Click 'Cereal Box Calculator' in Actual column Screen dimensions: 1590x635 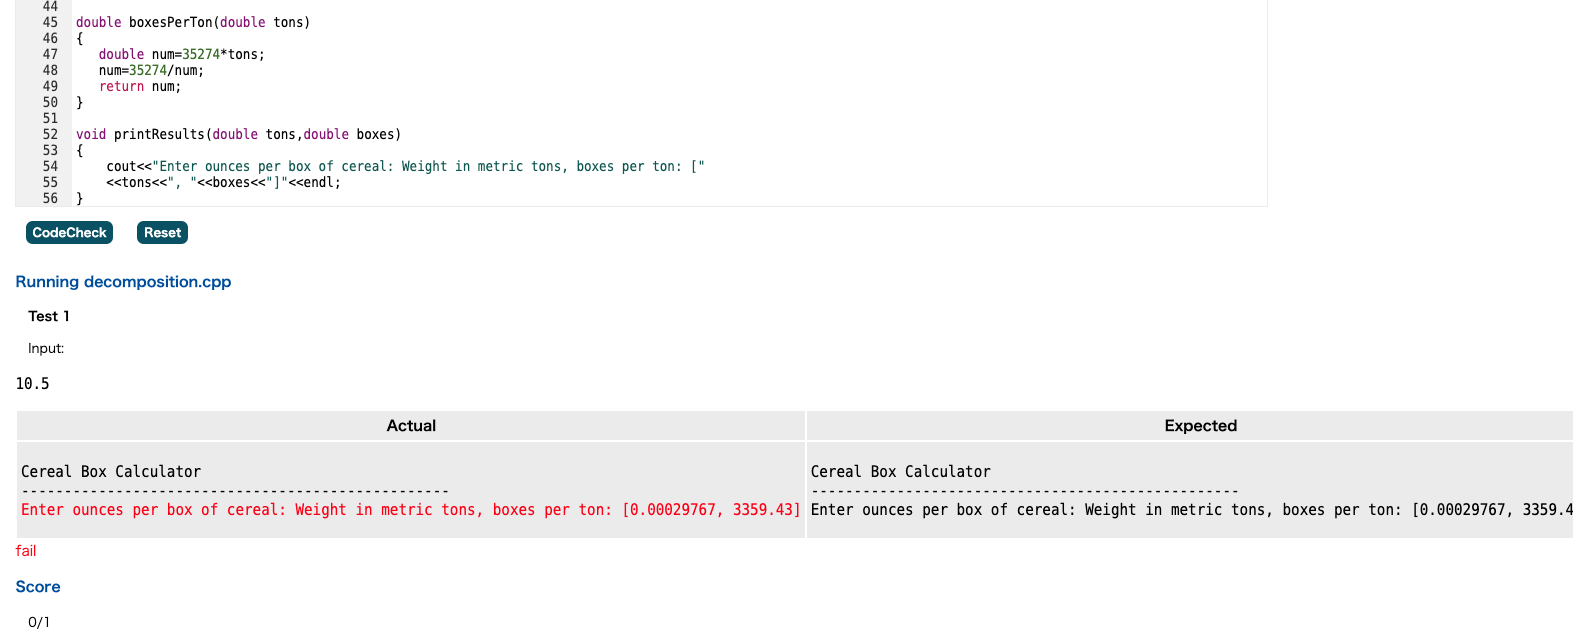(111, 472)
